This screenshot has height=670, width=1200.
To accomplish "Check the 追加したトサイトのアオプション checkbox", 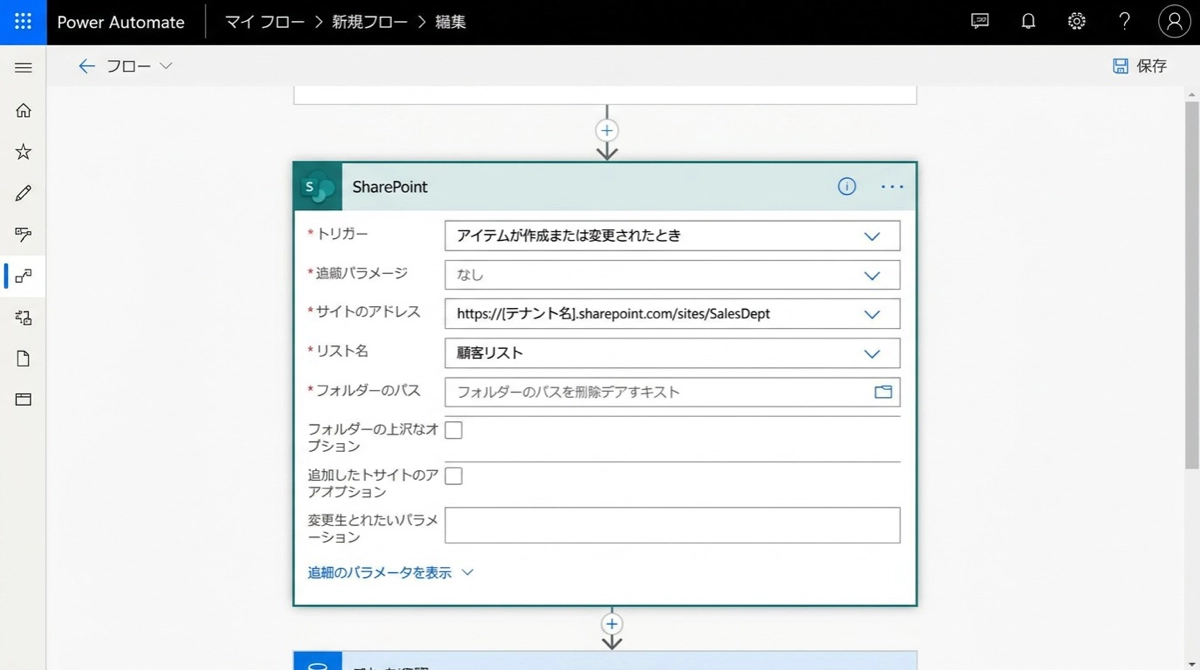I will [454, 476].
